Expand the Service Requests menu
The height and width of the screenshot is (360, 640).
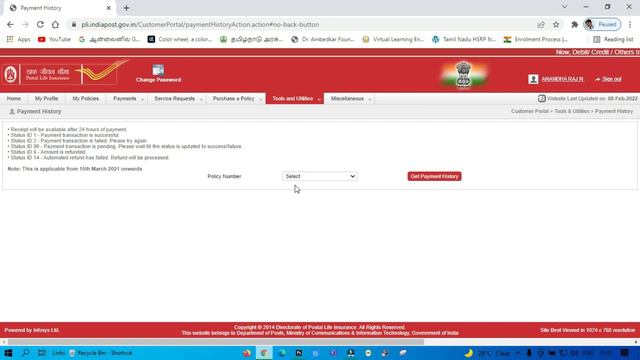point(178,99)
